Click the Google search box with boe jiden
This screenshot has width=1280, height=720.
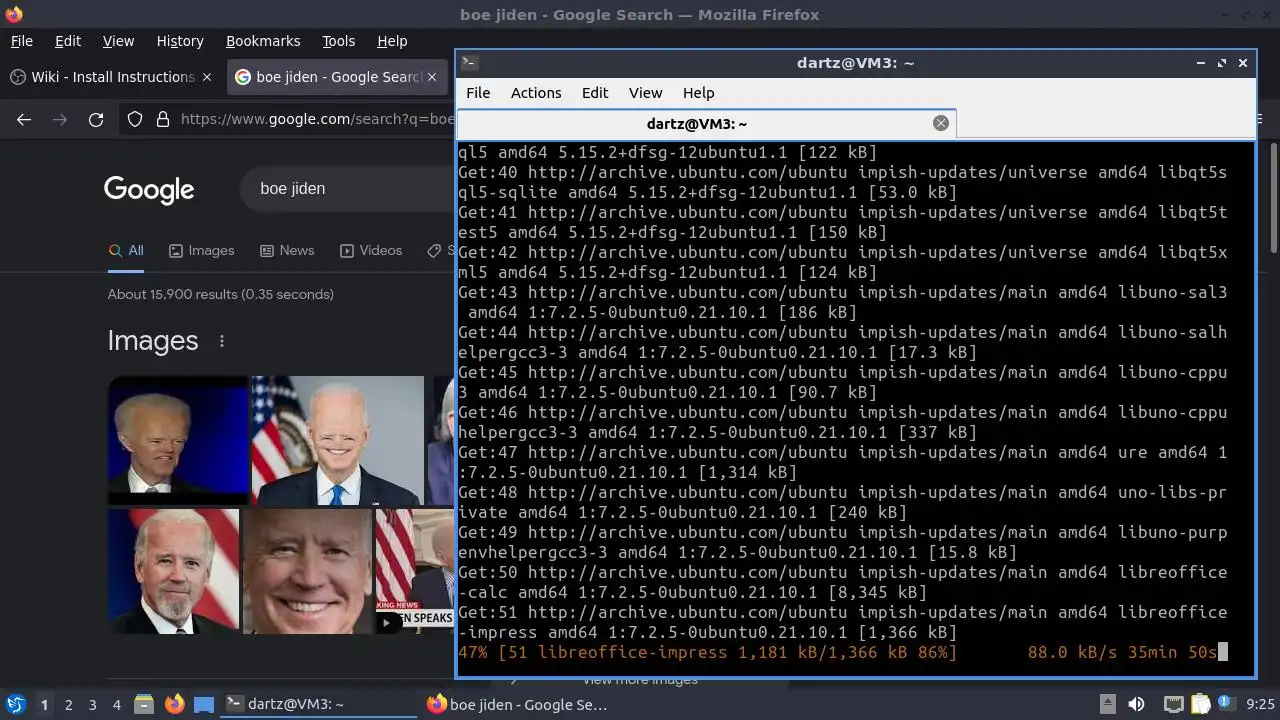tap(347, 188)
